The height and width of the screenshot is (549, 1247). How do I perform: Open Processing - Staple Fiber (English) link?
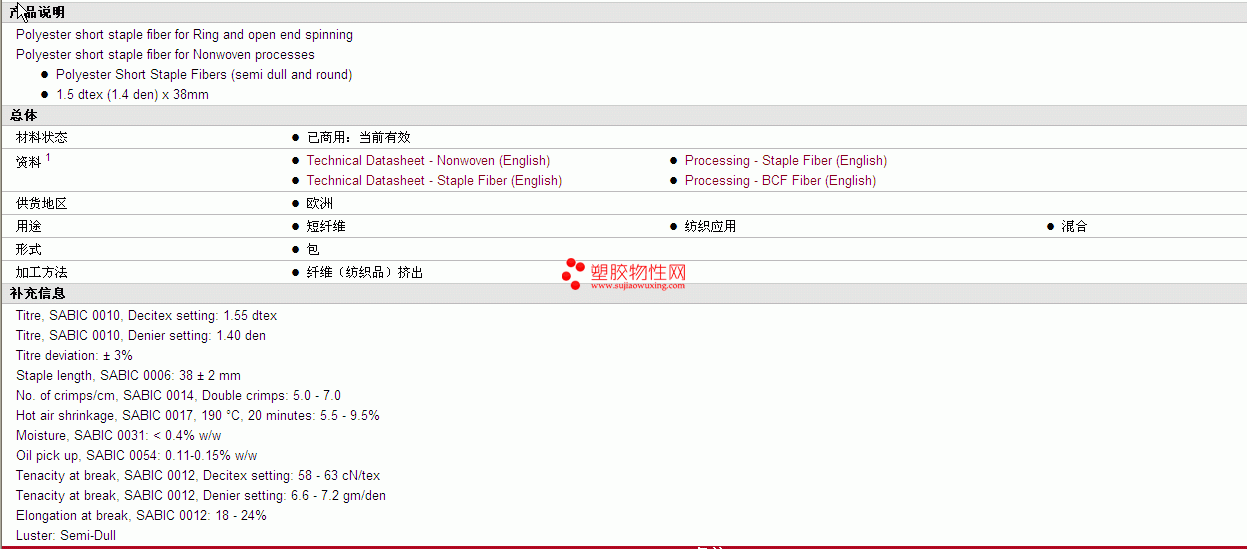pyautogui.click(x=785, y=160)
